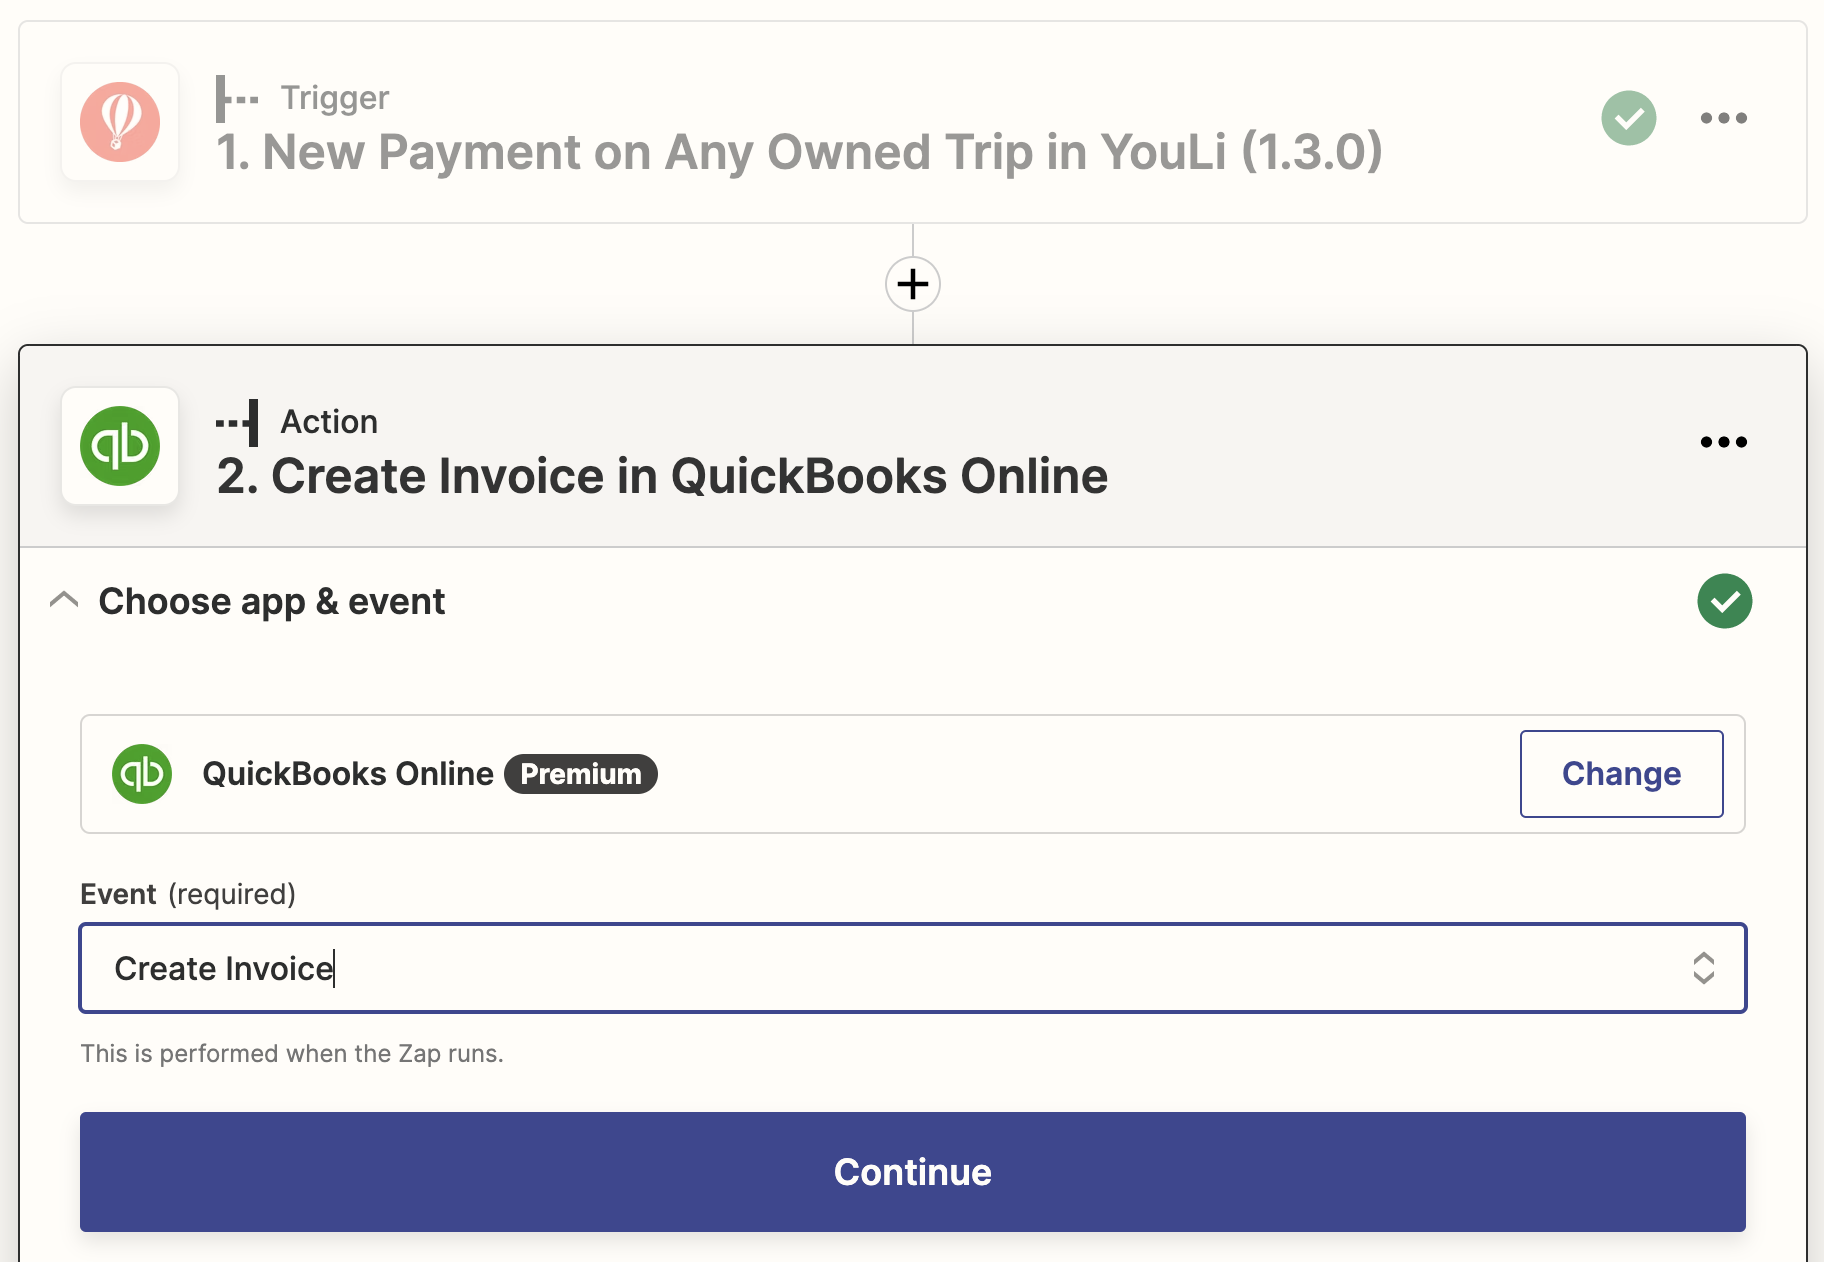Add a step with the plus button
The image size is (1824, 1262).
click(913, 284)
